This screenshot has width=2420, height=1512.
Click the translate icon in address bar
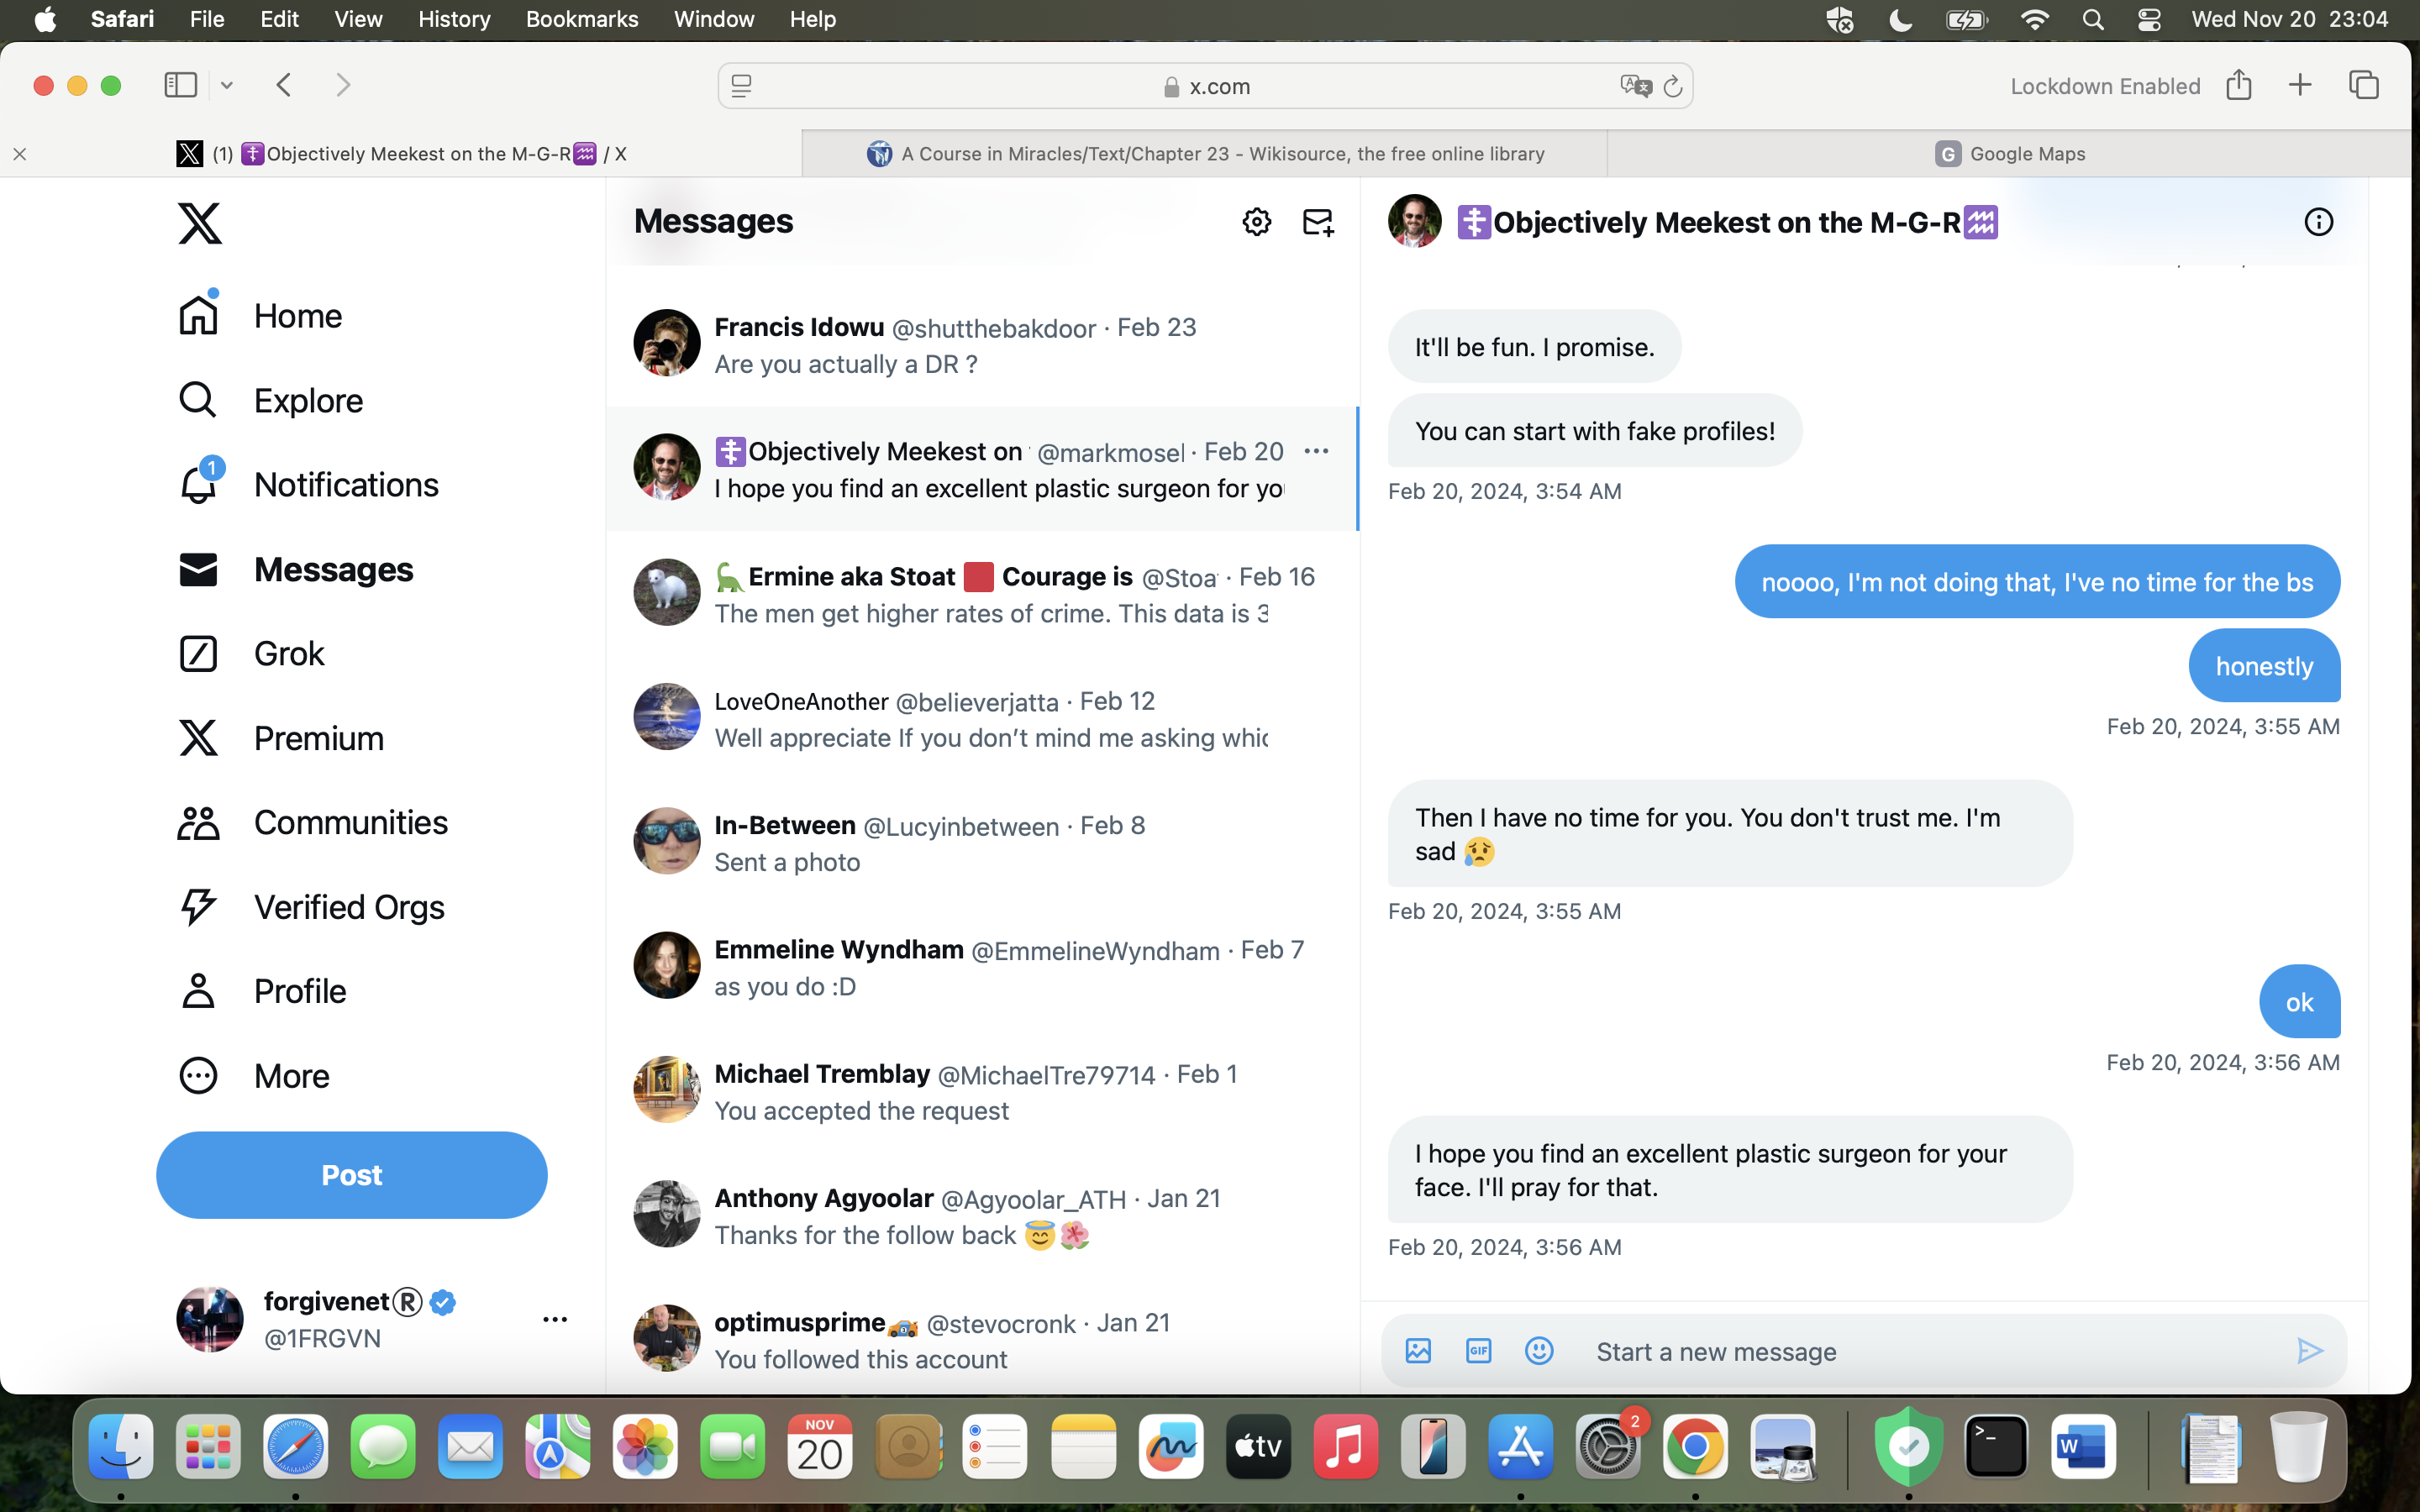(1635, 86)
